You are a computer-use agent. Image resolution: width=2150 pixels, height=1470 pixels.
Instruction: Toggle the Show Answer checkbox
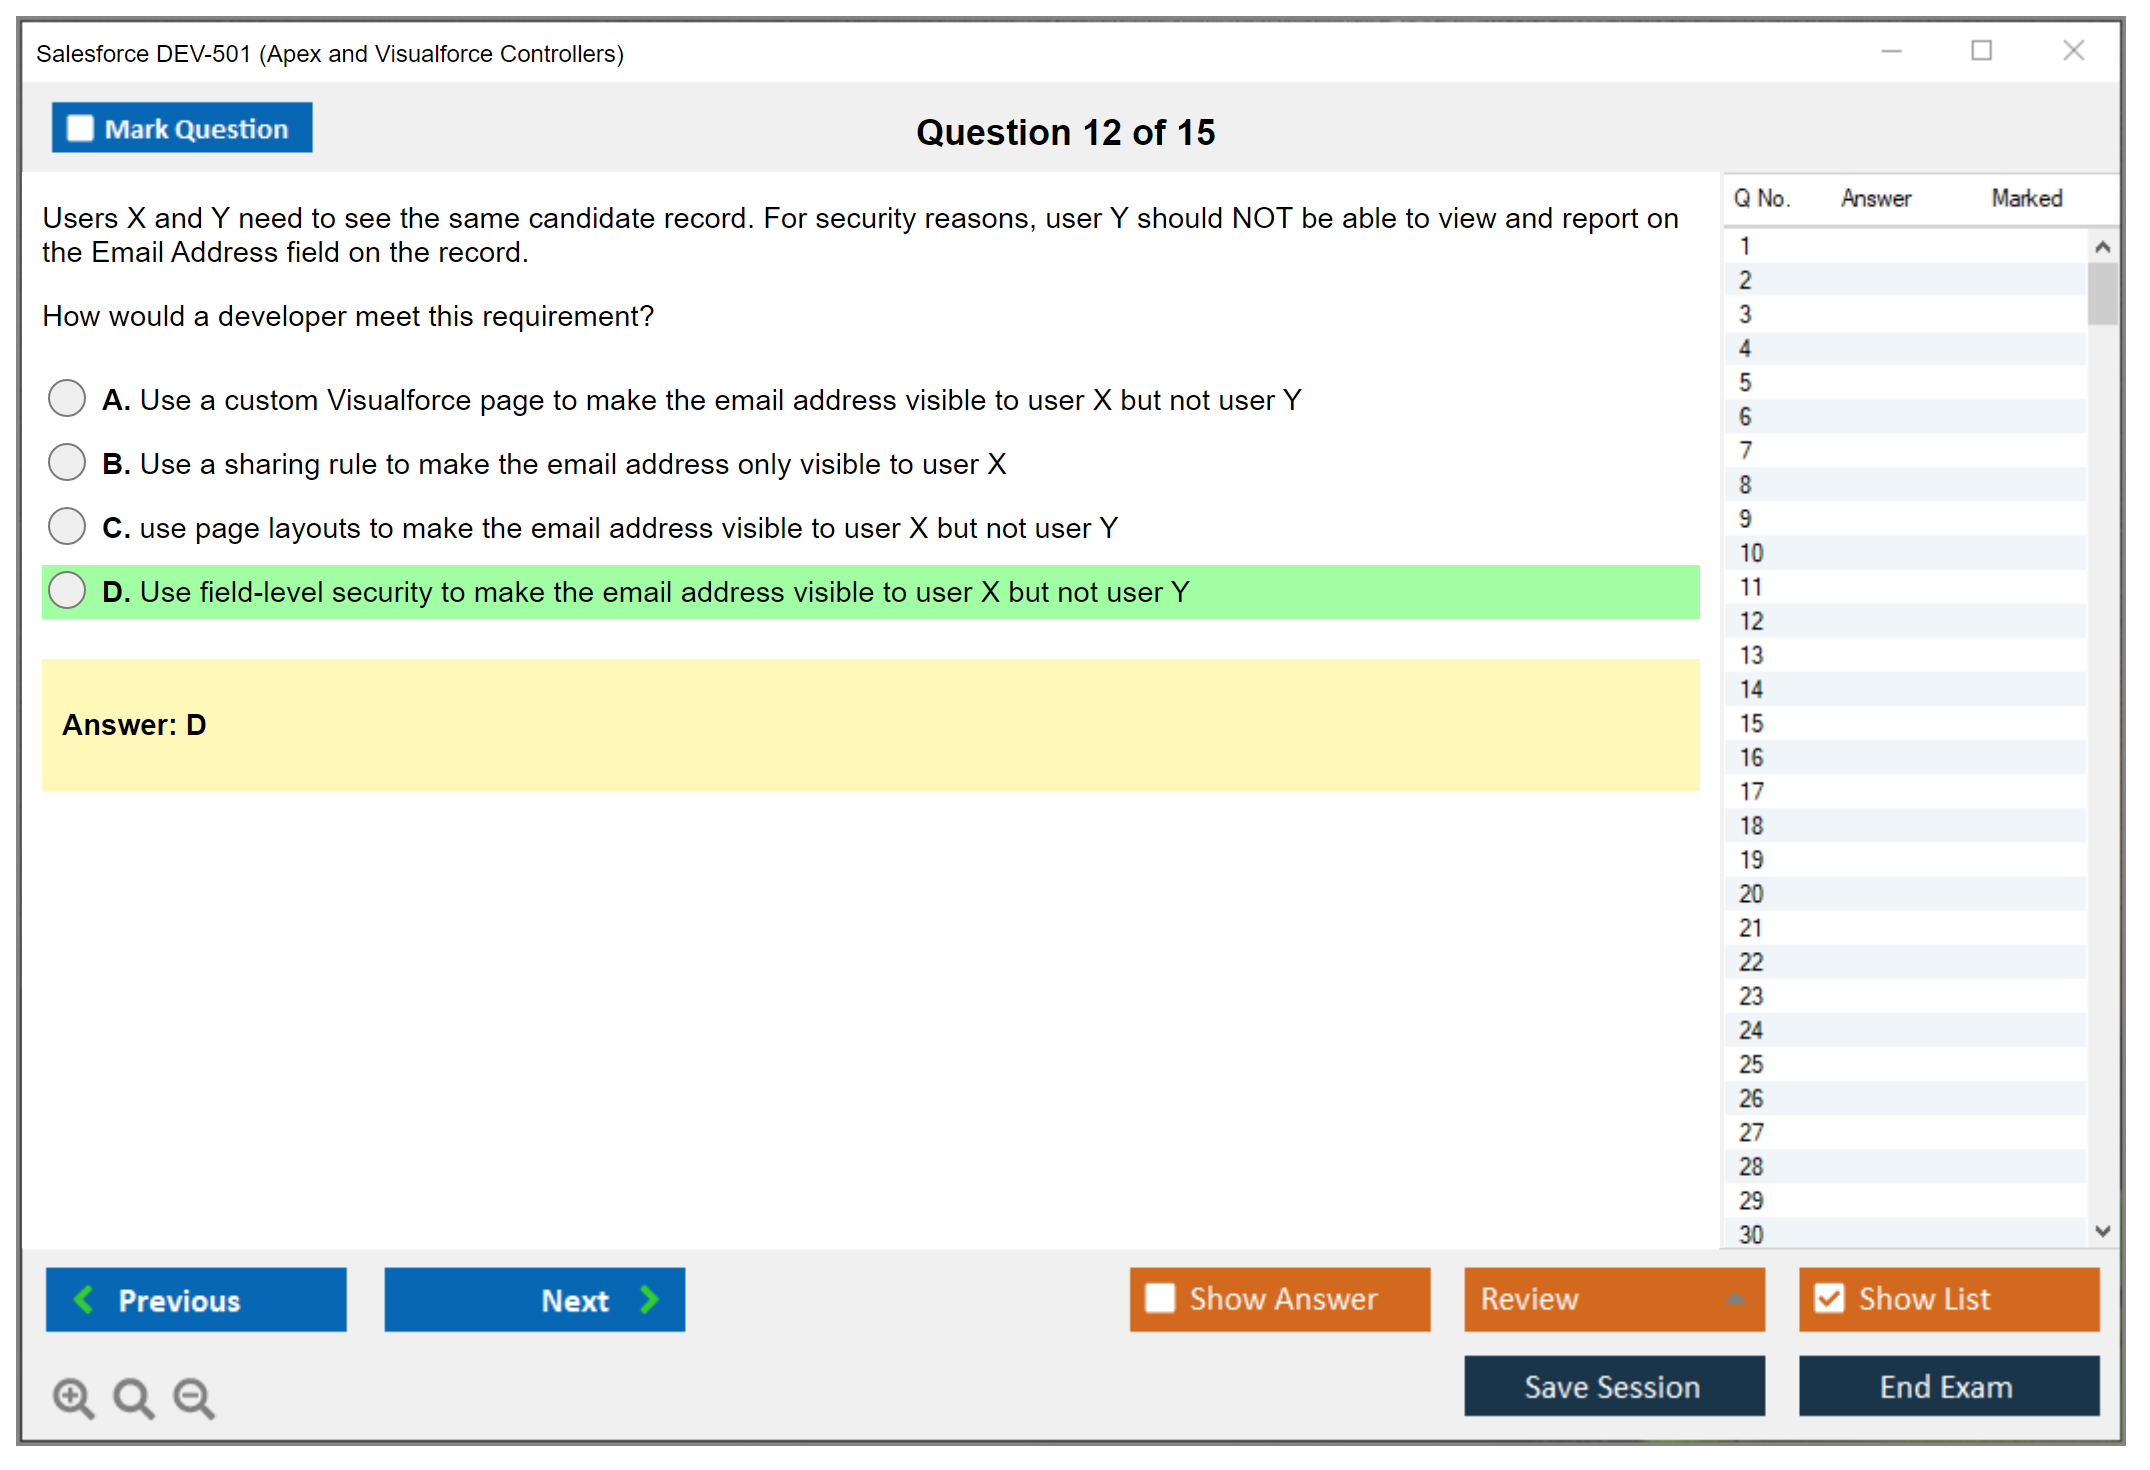pos(1160,1298)
